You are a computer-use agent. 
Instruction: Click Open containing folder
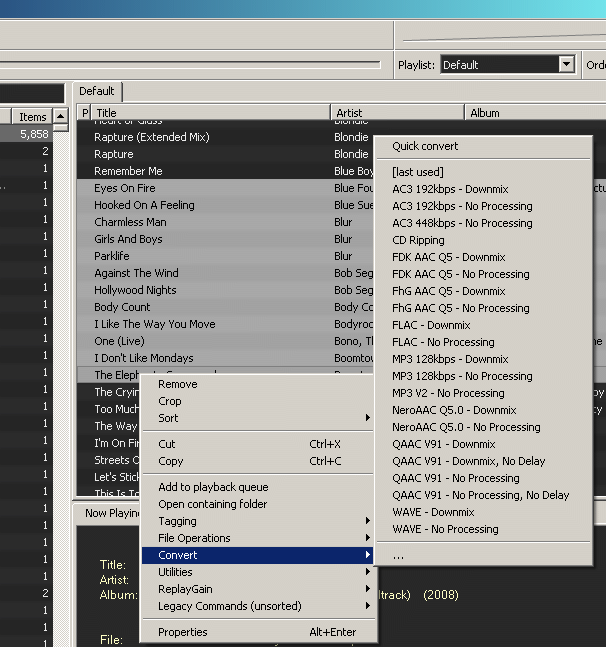click(212, 504)
